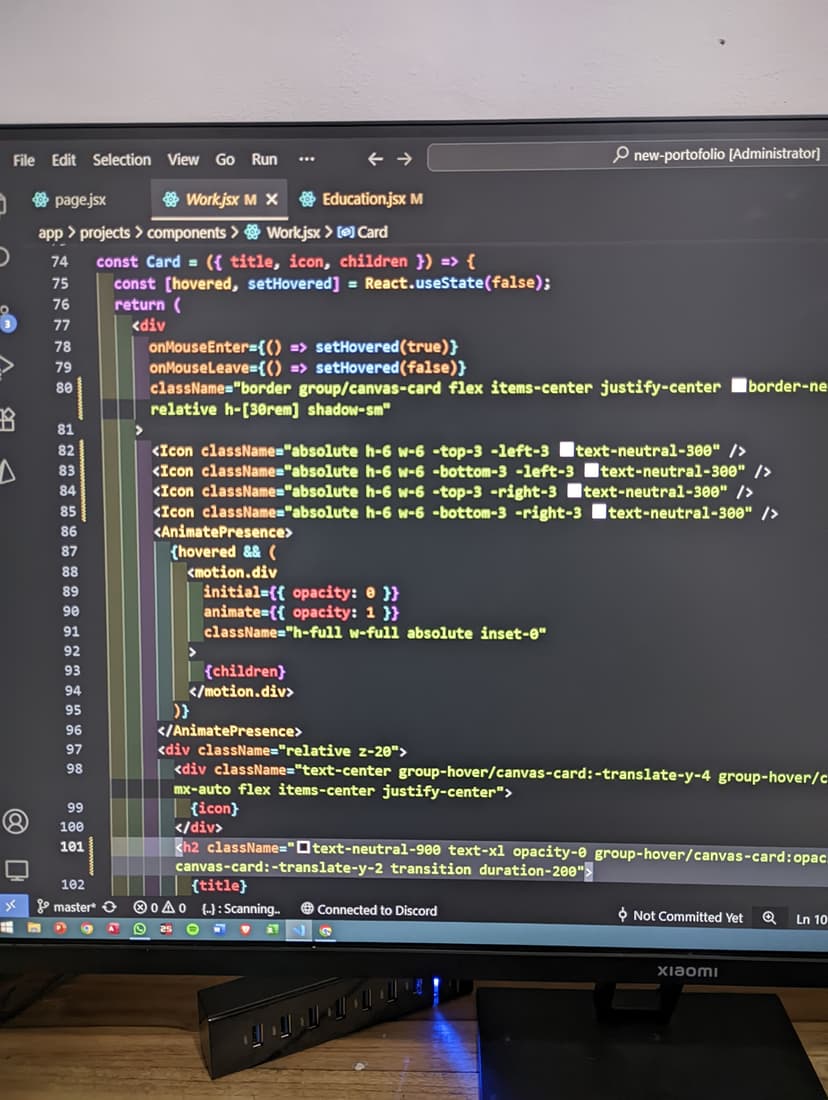Click the React icon on page.jsx tab
The width and height of the screenshot is (828, 1100).
(x=41, y=200)
